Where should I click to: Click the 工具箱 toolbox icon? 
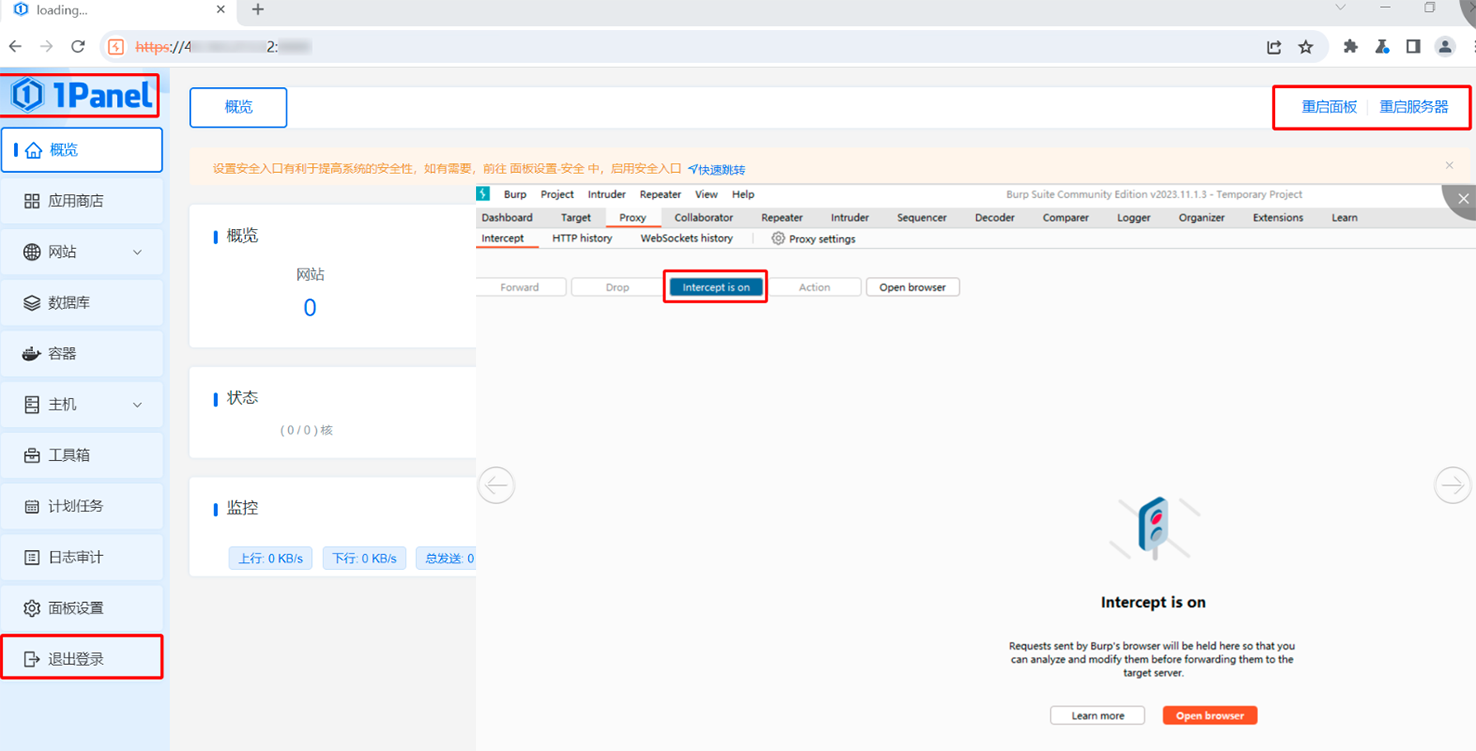tap(32, 456)
